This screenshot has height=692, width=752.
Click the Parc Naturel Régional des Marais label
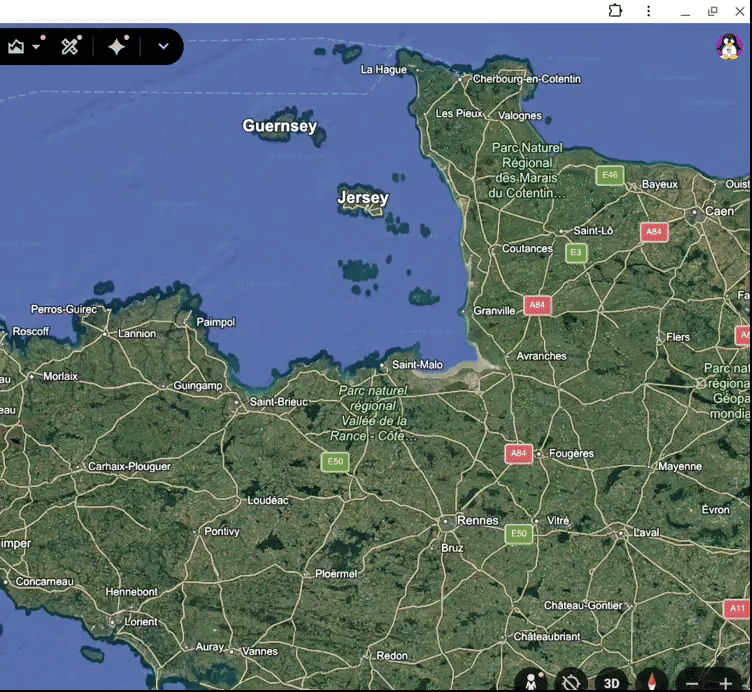pos(527,170)
